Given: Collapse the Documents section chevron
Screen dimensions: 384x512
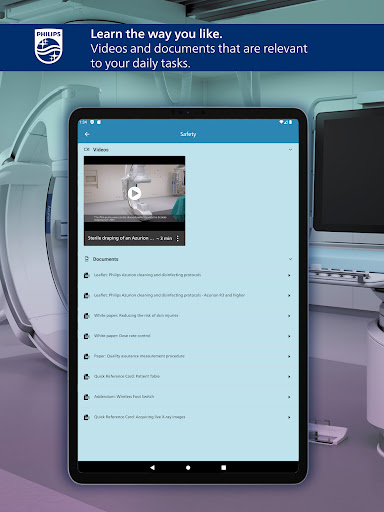Looking at the screenshot, I should (290, 259).
